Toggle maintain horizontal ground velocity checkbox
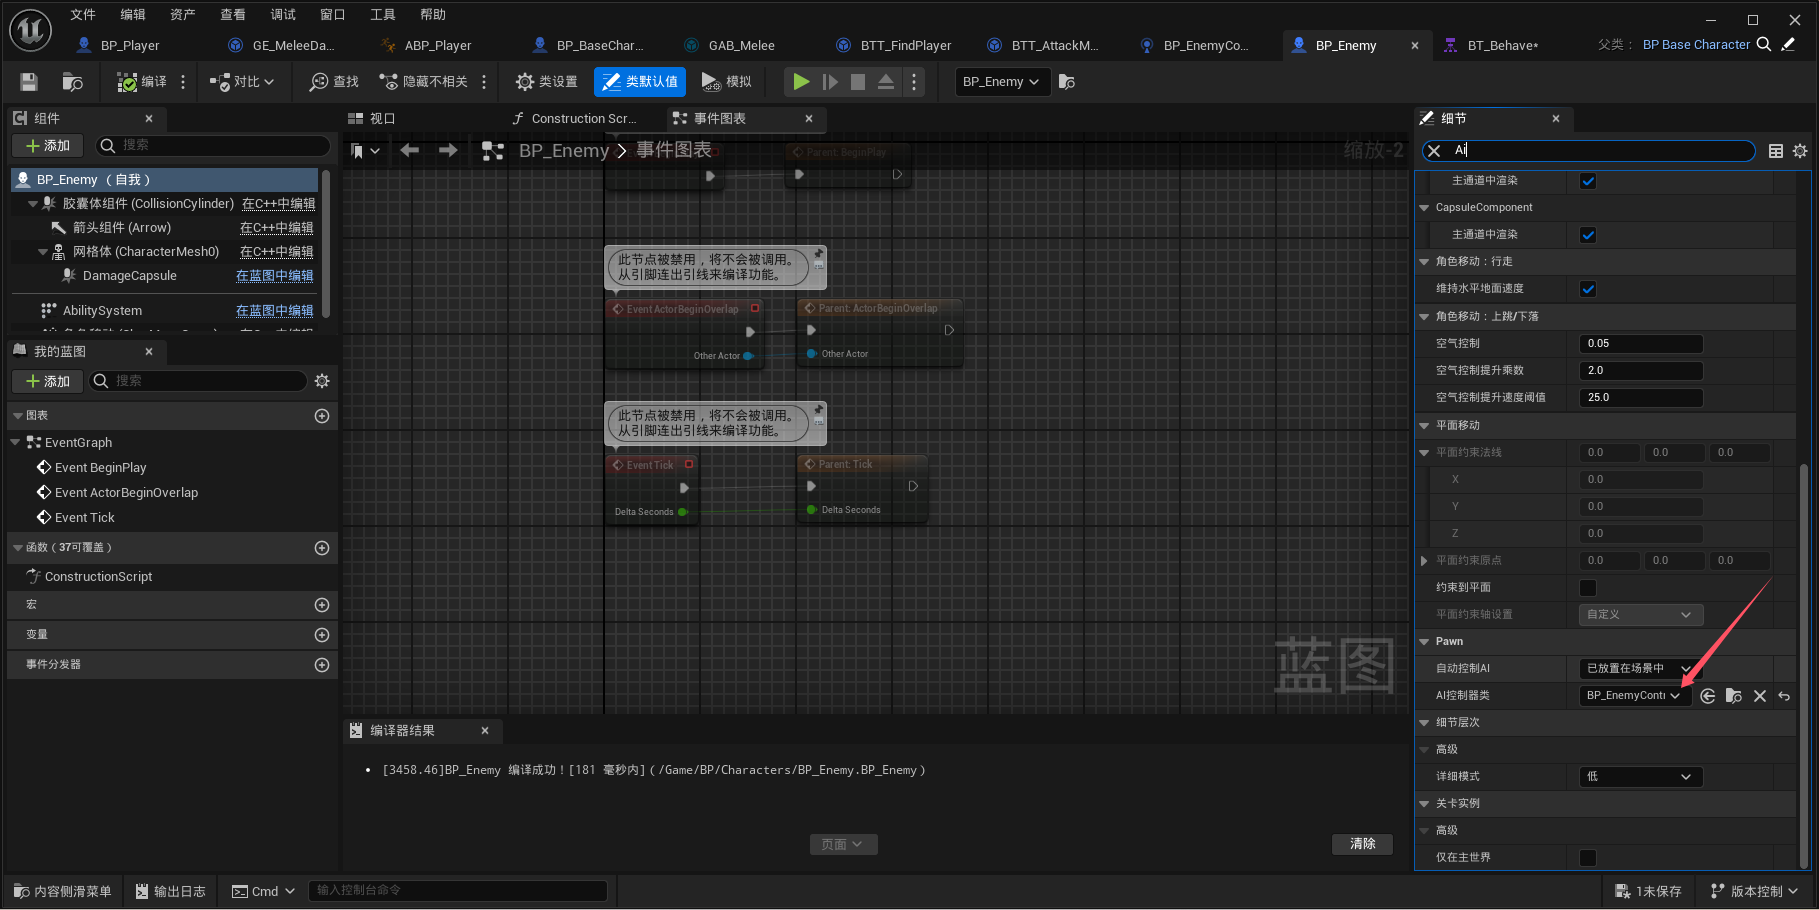1819x910 pixels. click(1588, 289)
